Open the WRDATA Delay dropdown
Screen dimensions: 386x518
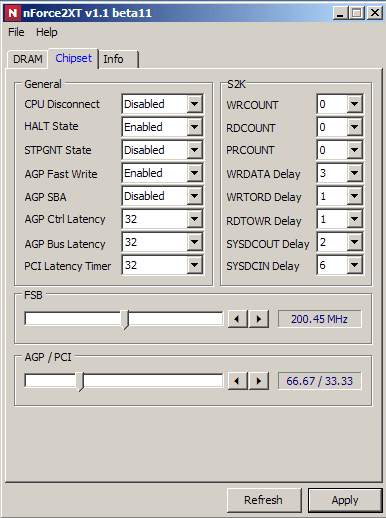tap(340, 173)
